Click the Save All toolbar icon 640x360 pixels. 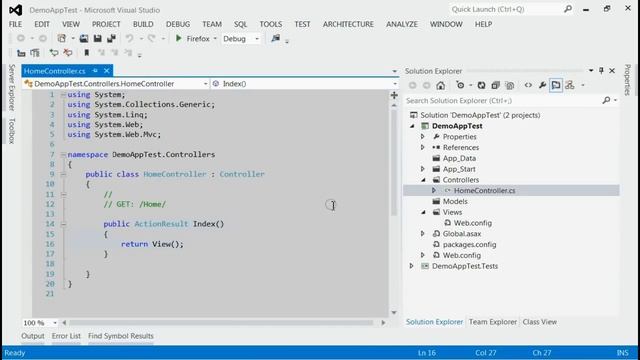[111, 38]
